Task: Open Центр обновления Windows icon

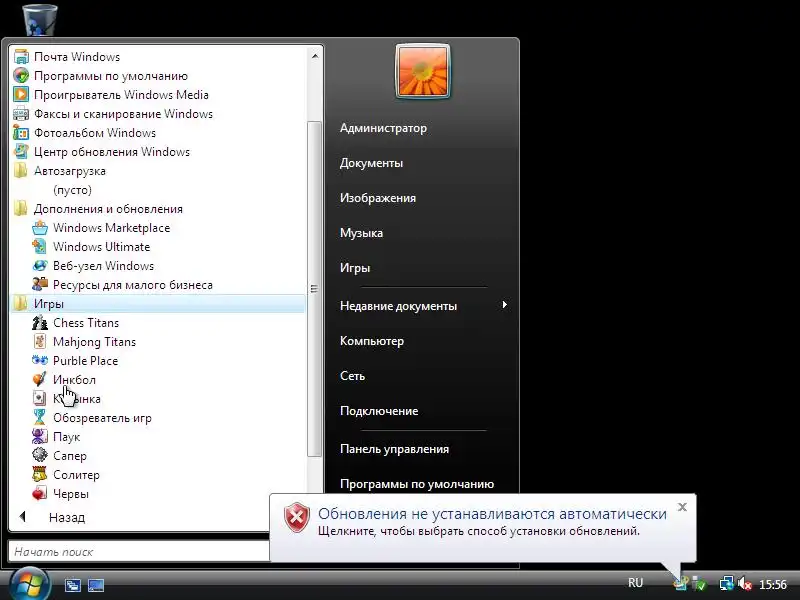Action: click(x=21, y=152)
